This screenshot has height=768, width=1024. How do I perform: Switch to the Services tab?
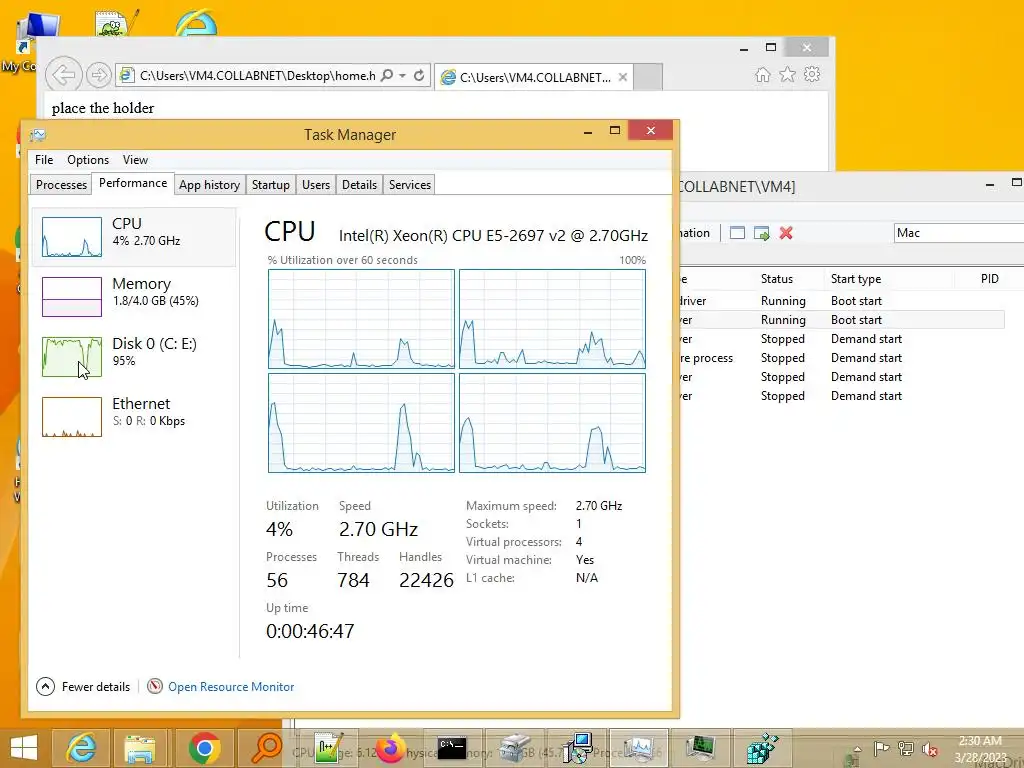[x=409, y=185]
